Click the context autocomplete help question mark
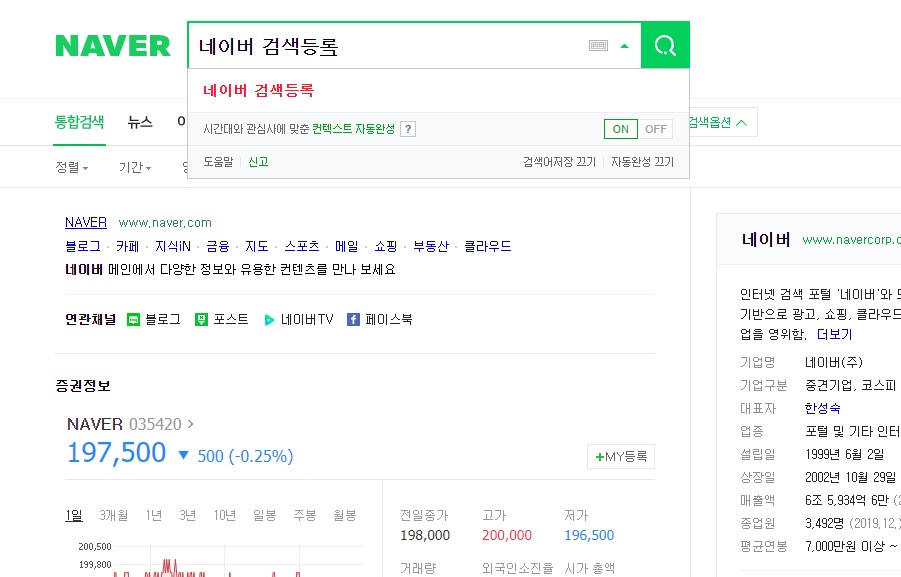This screenshot has width=901, height=577. point(408,129)
